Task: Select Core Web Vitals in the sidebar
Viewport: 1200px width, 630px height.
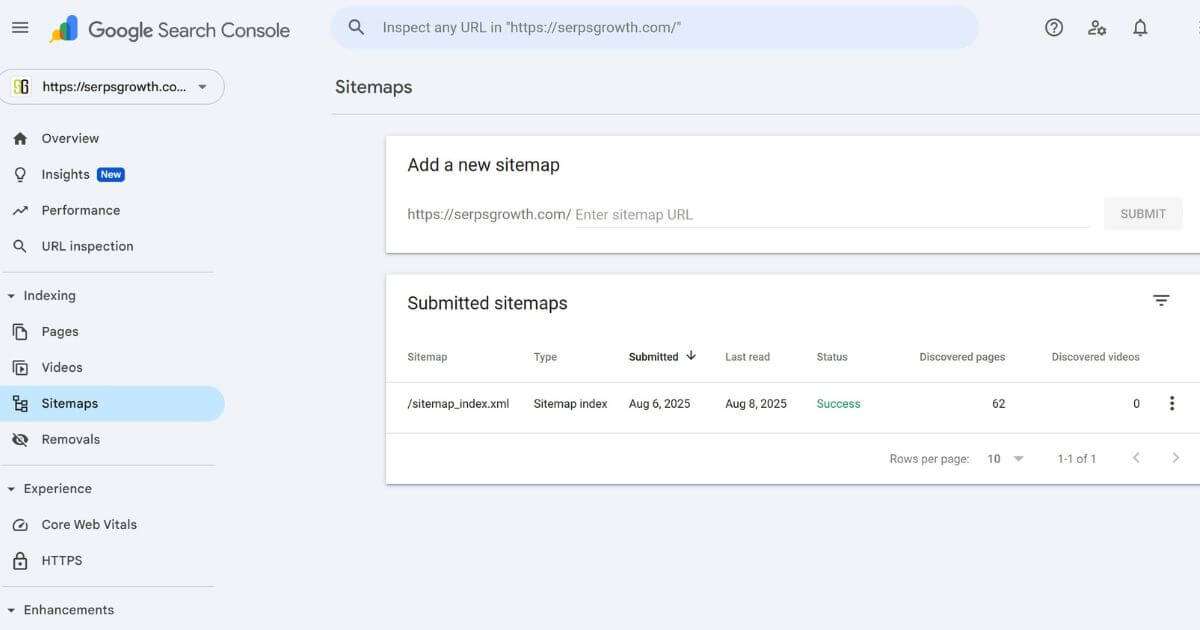Action: click(88, 524)
